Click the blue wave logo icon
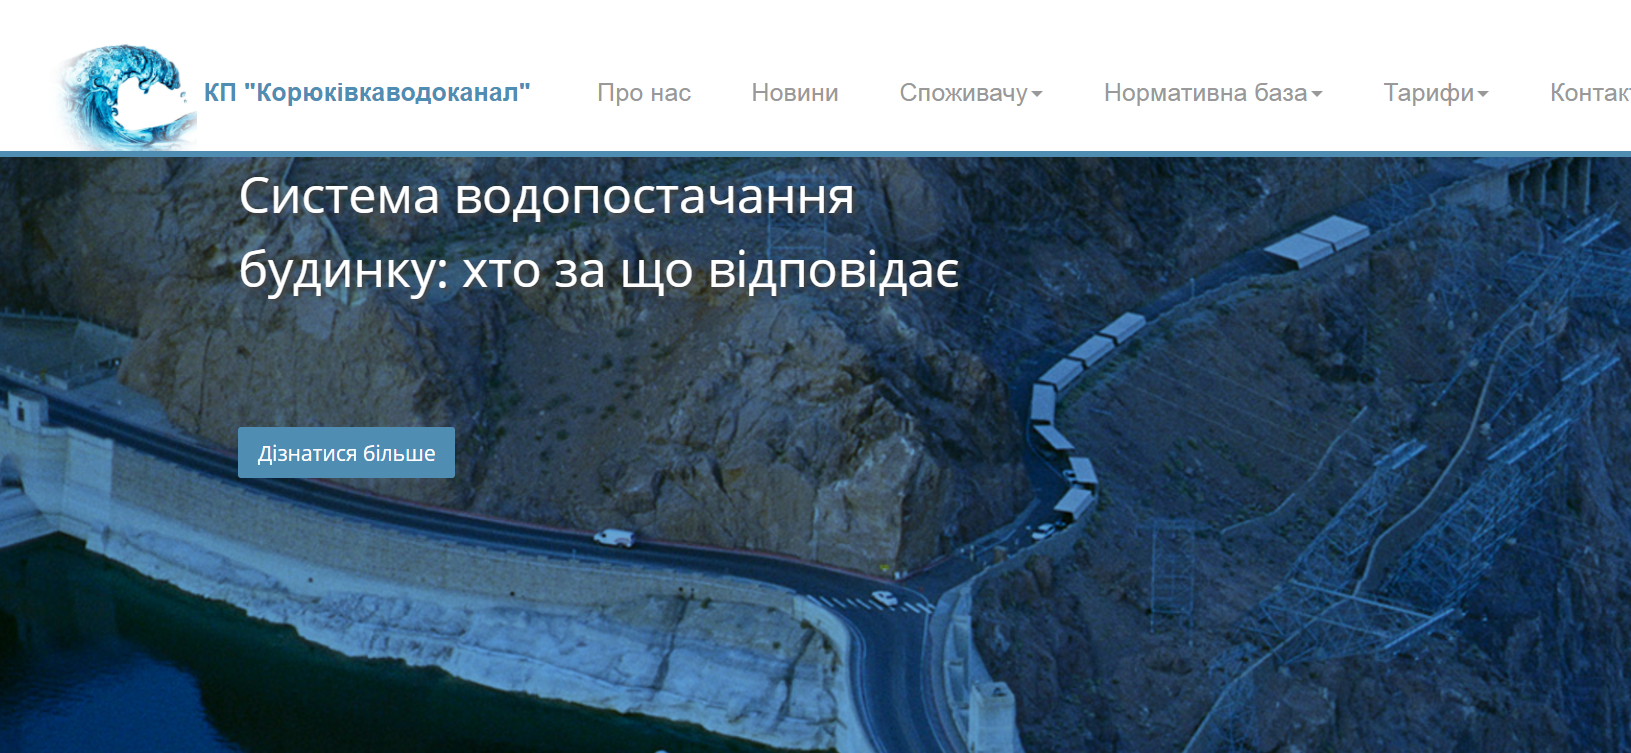 pos(126,97)
